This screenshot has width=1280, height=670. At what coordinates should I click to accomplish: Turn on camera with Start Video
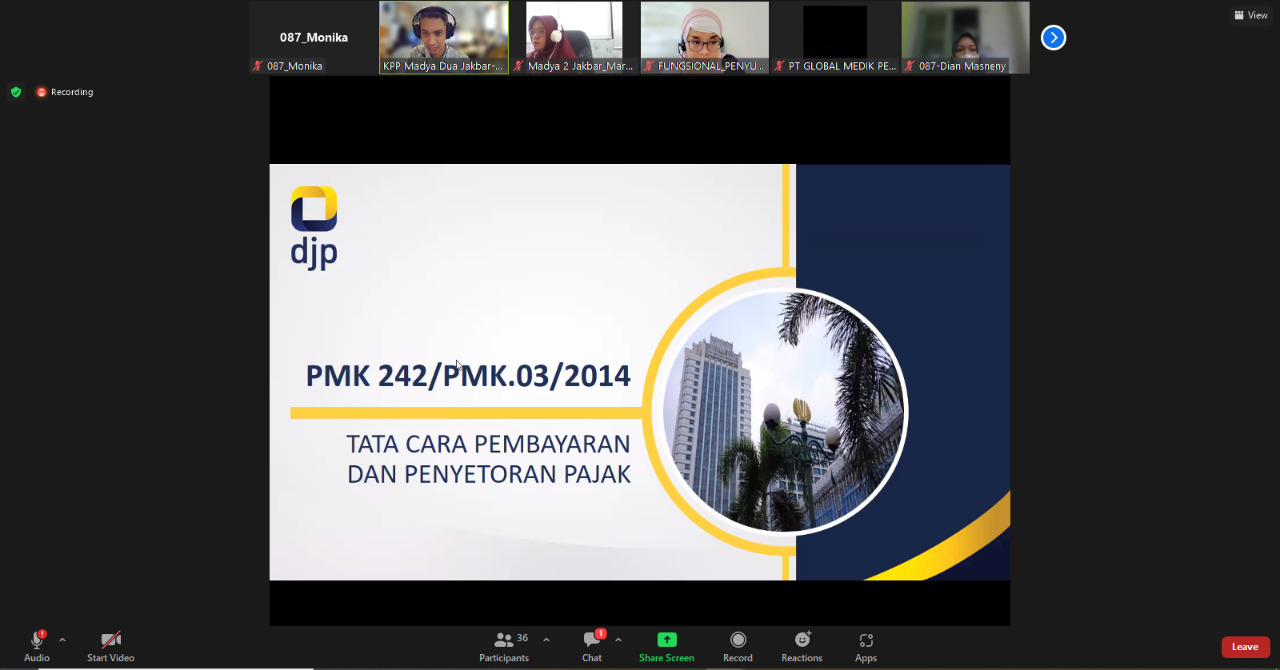tap(110, 646)
